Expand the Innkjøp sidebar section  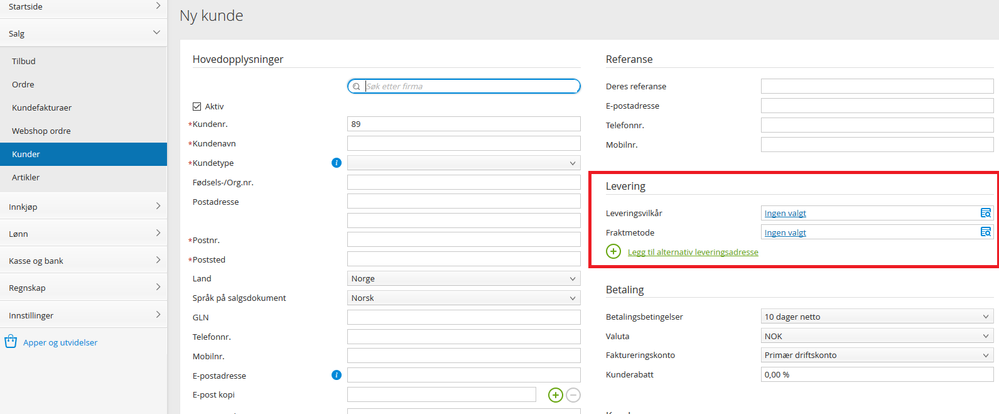coord(83,206)
